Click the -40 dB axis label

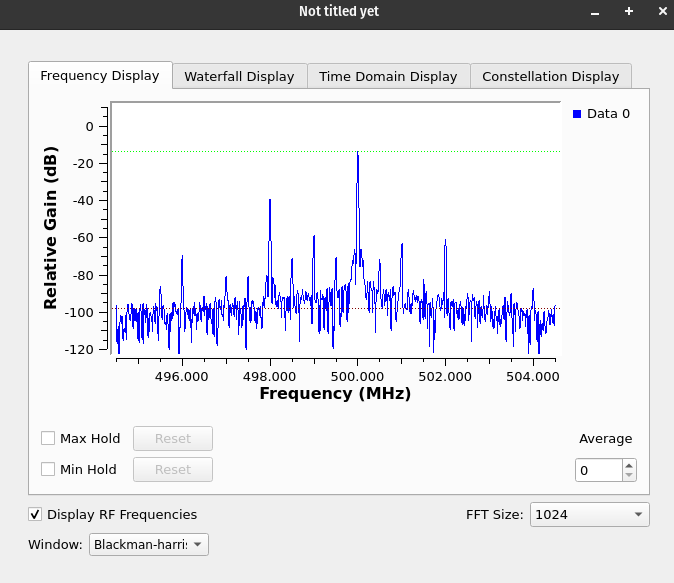coord(83,200)
